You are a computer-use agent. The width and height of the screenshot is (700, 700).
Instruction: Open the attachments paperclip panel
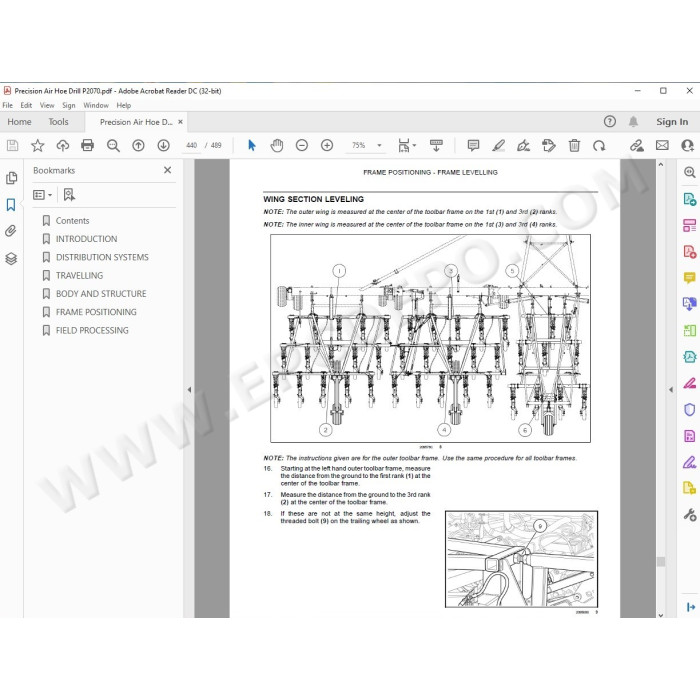click(x=11, y=231)
